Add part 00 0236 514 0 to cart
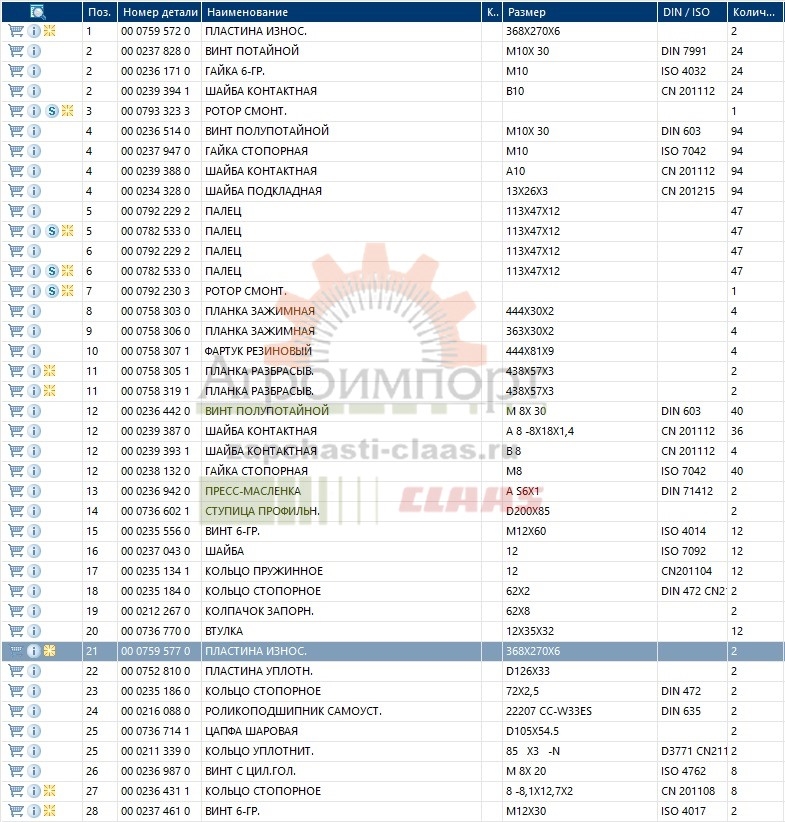Image resolution: width=785 pixels, height=822 pixels. [x=16, y=131]
